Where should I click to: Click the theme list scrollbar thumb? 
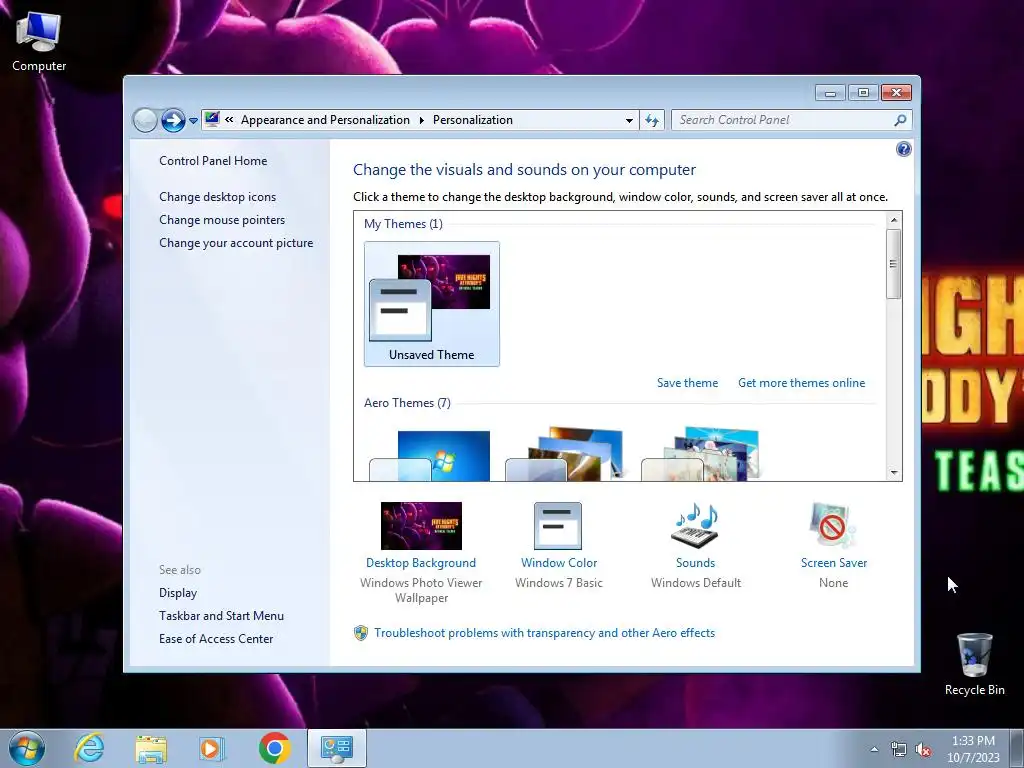click(894, 264)
